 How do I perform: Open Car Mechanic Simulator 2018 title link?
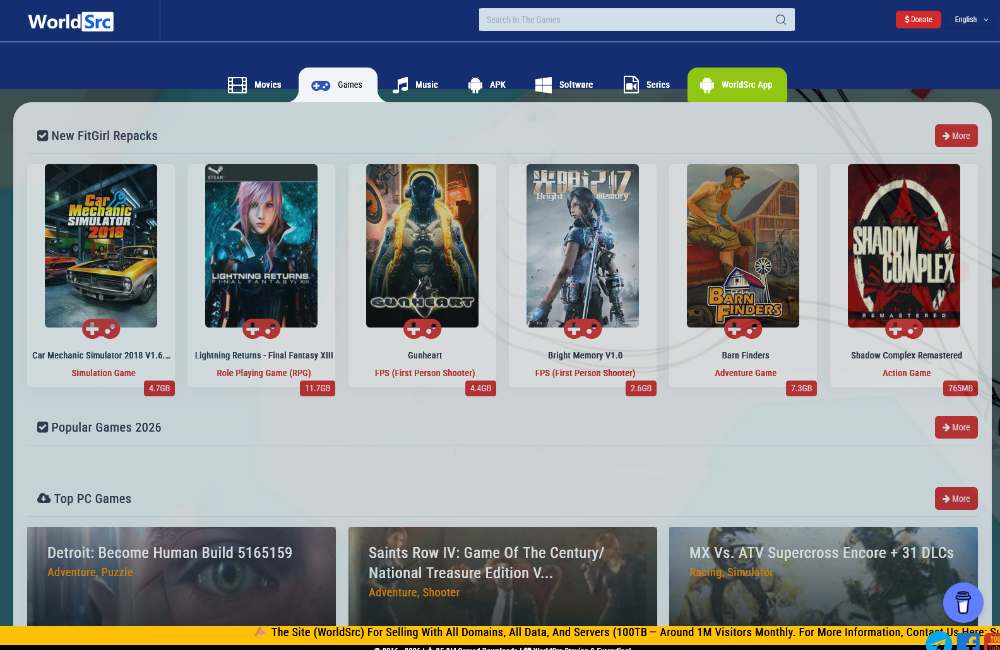pos(101,355)
